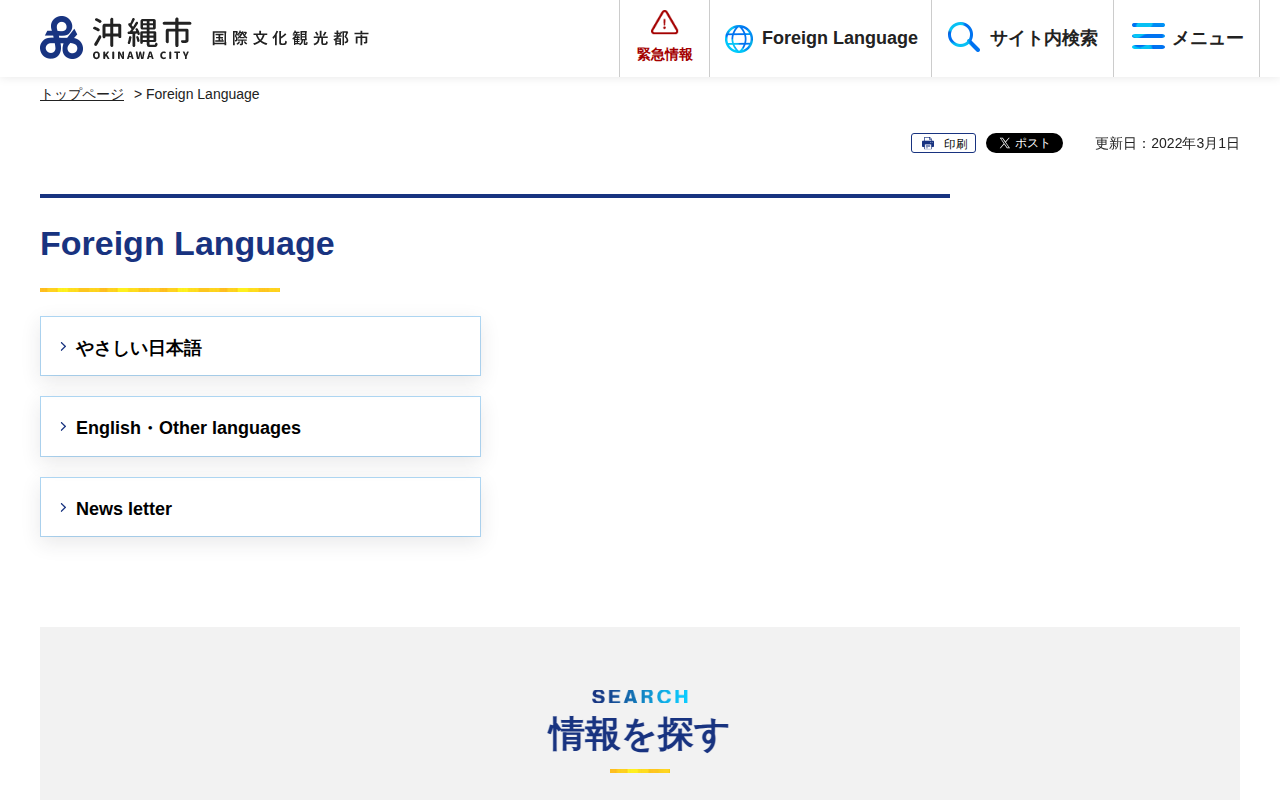1280x800 pixels.
Task: Open the News letter link
Action: [124, 509]
